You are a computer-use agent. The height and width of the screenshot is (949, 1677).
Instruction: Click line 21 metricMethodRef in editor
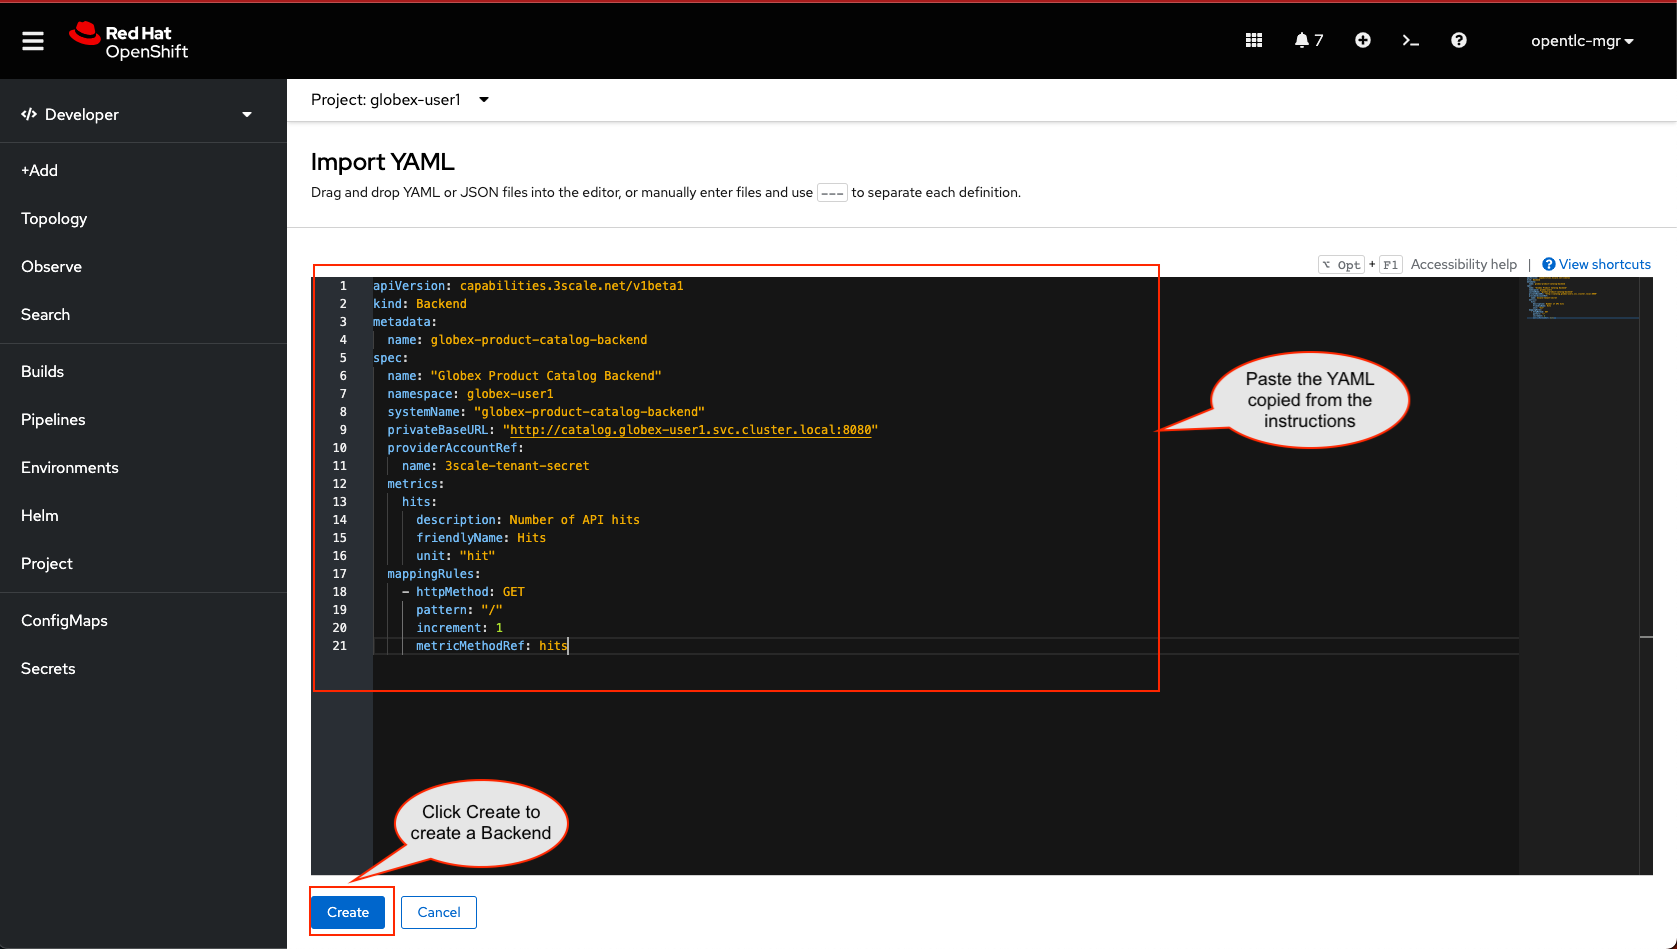[x=492, y=646]
